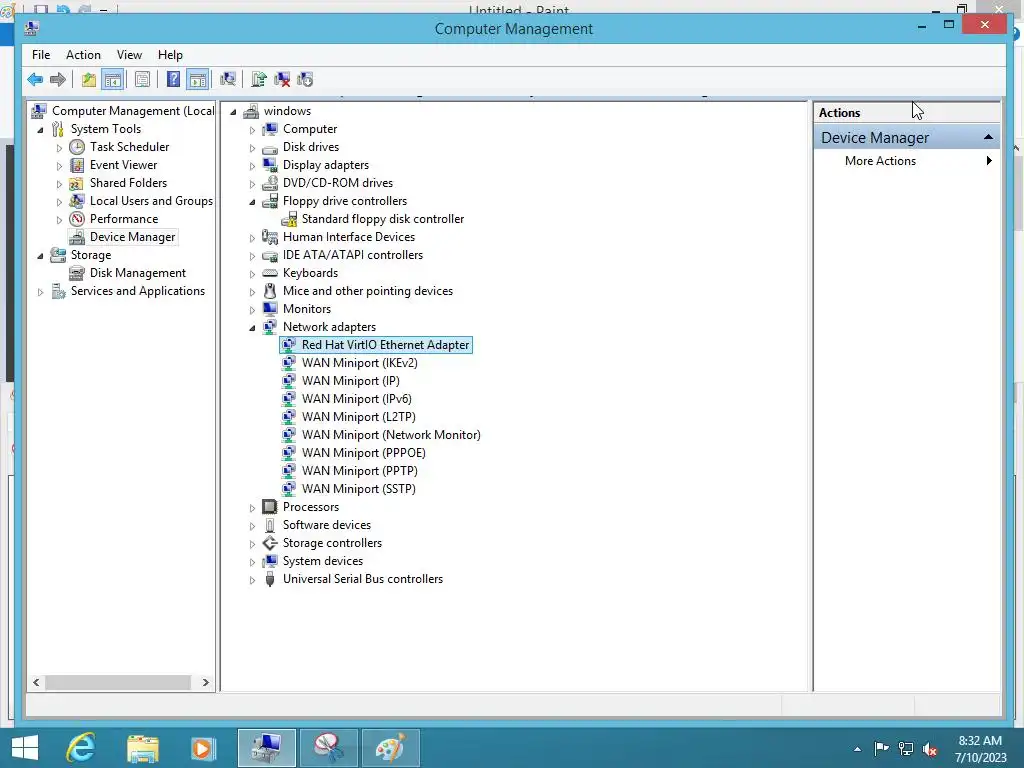This screenshot has width=1024, height=768.
Task: Click the Human Interface Devices icon
Action: point(270,237)
